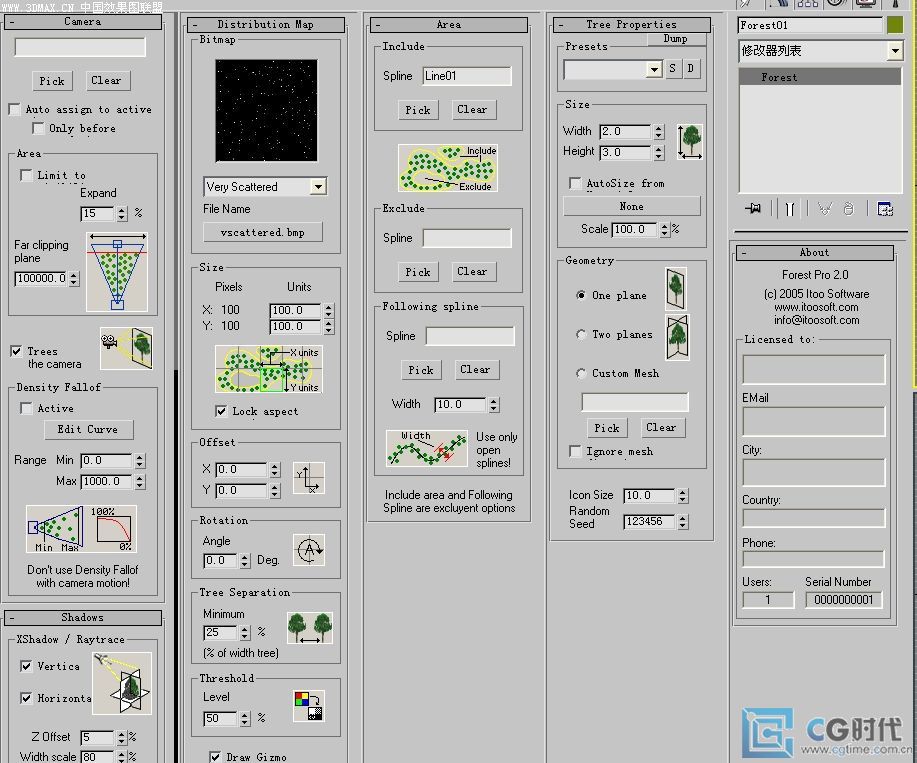Screen dimensions: 917x763
Task: Click the Dump button in Presets
Action: pos(676,39)
